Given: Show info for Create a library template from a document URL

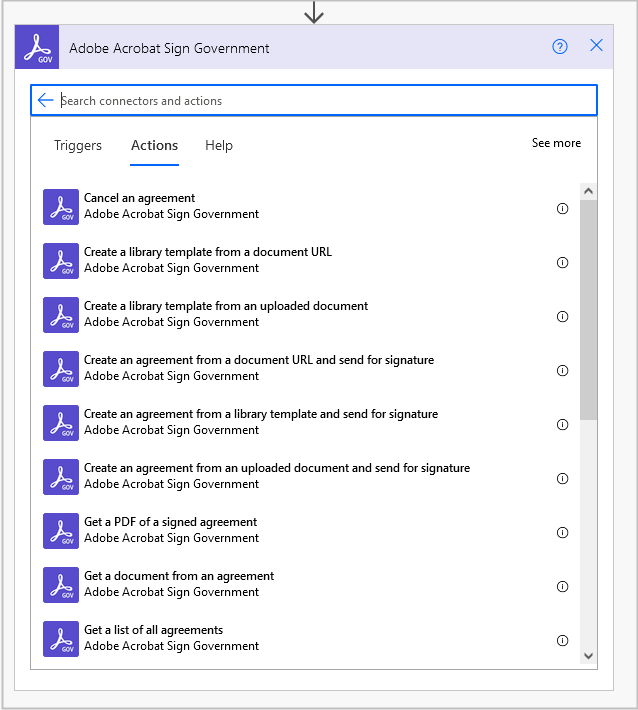Looking at the screenshot, I should pos(562,263).
